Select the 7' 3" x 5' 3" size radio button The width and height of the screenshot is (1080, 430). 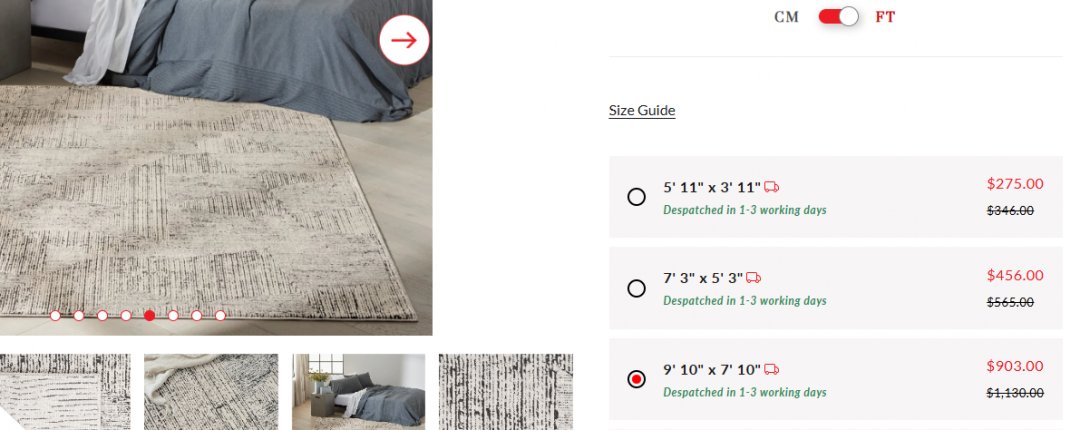636,288
